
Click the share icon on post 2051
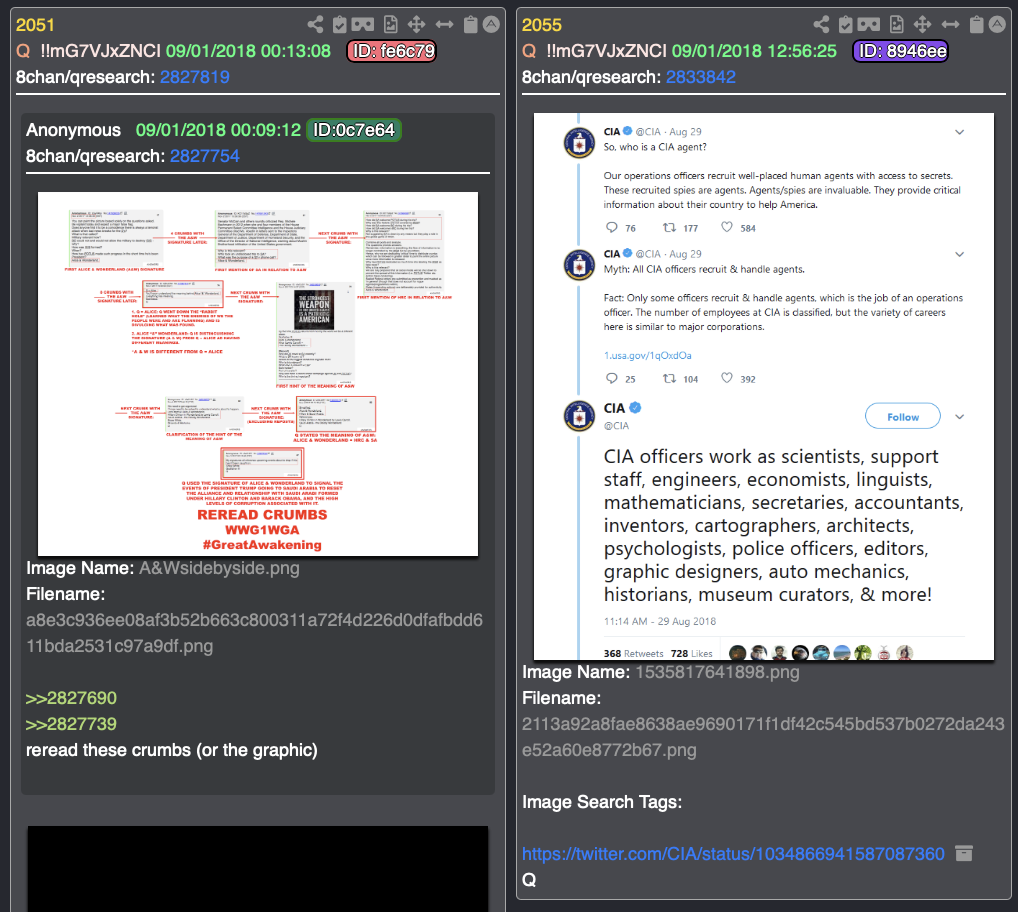(316, 25)
